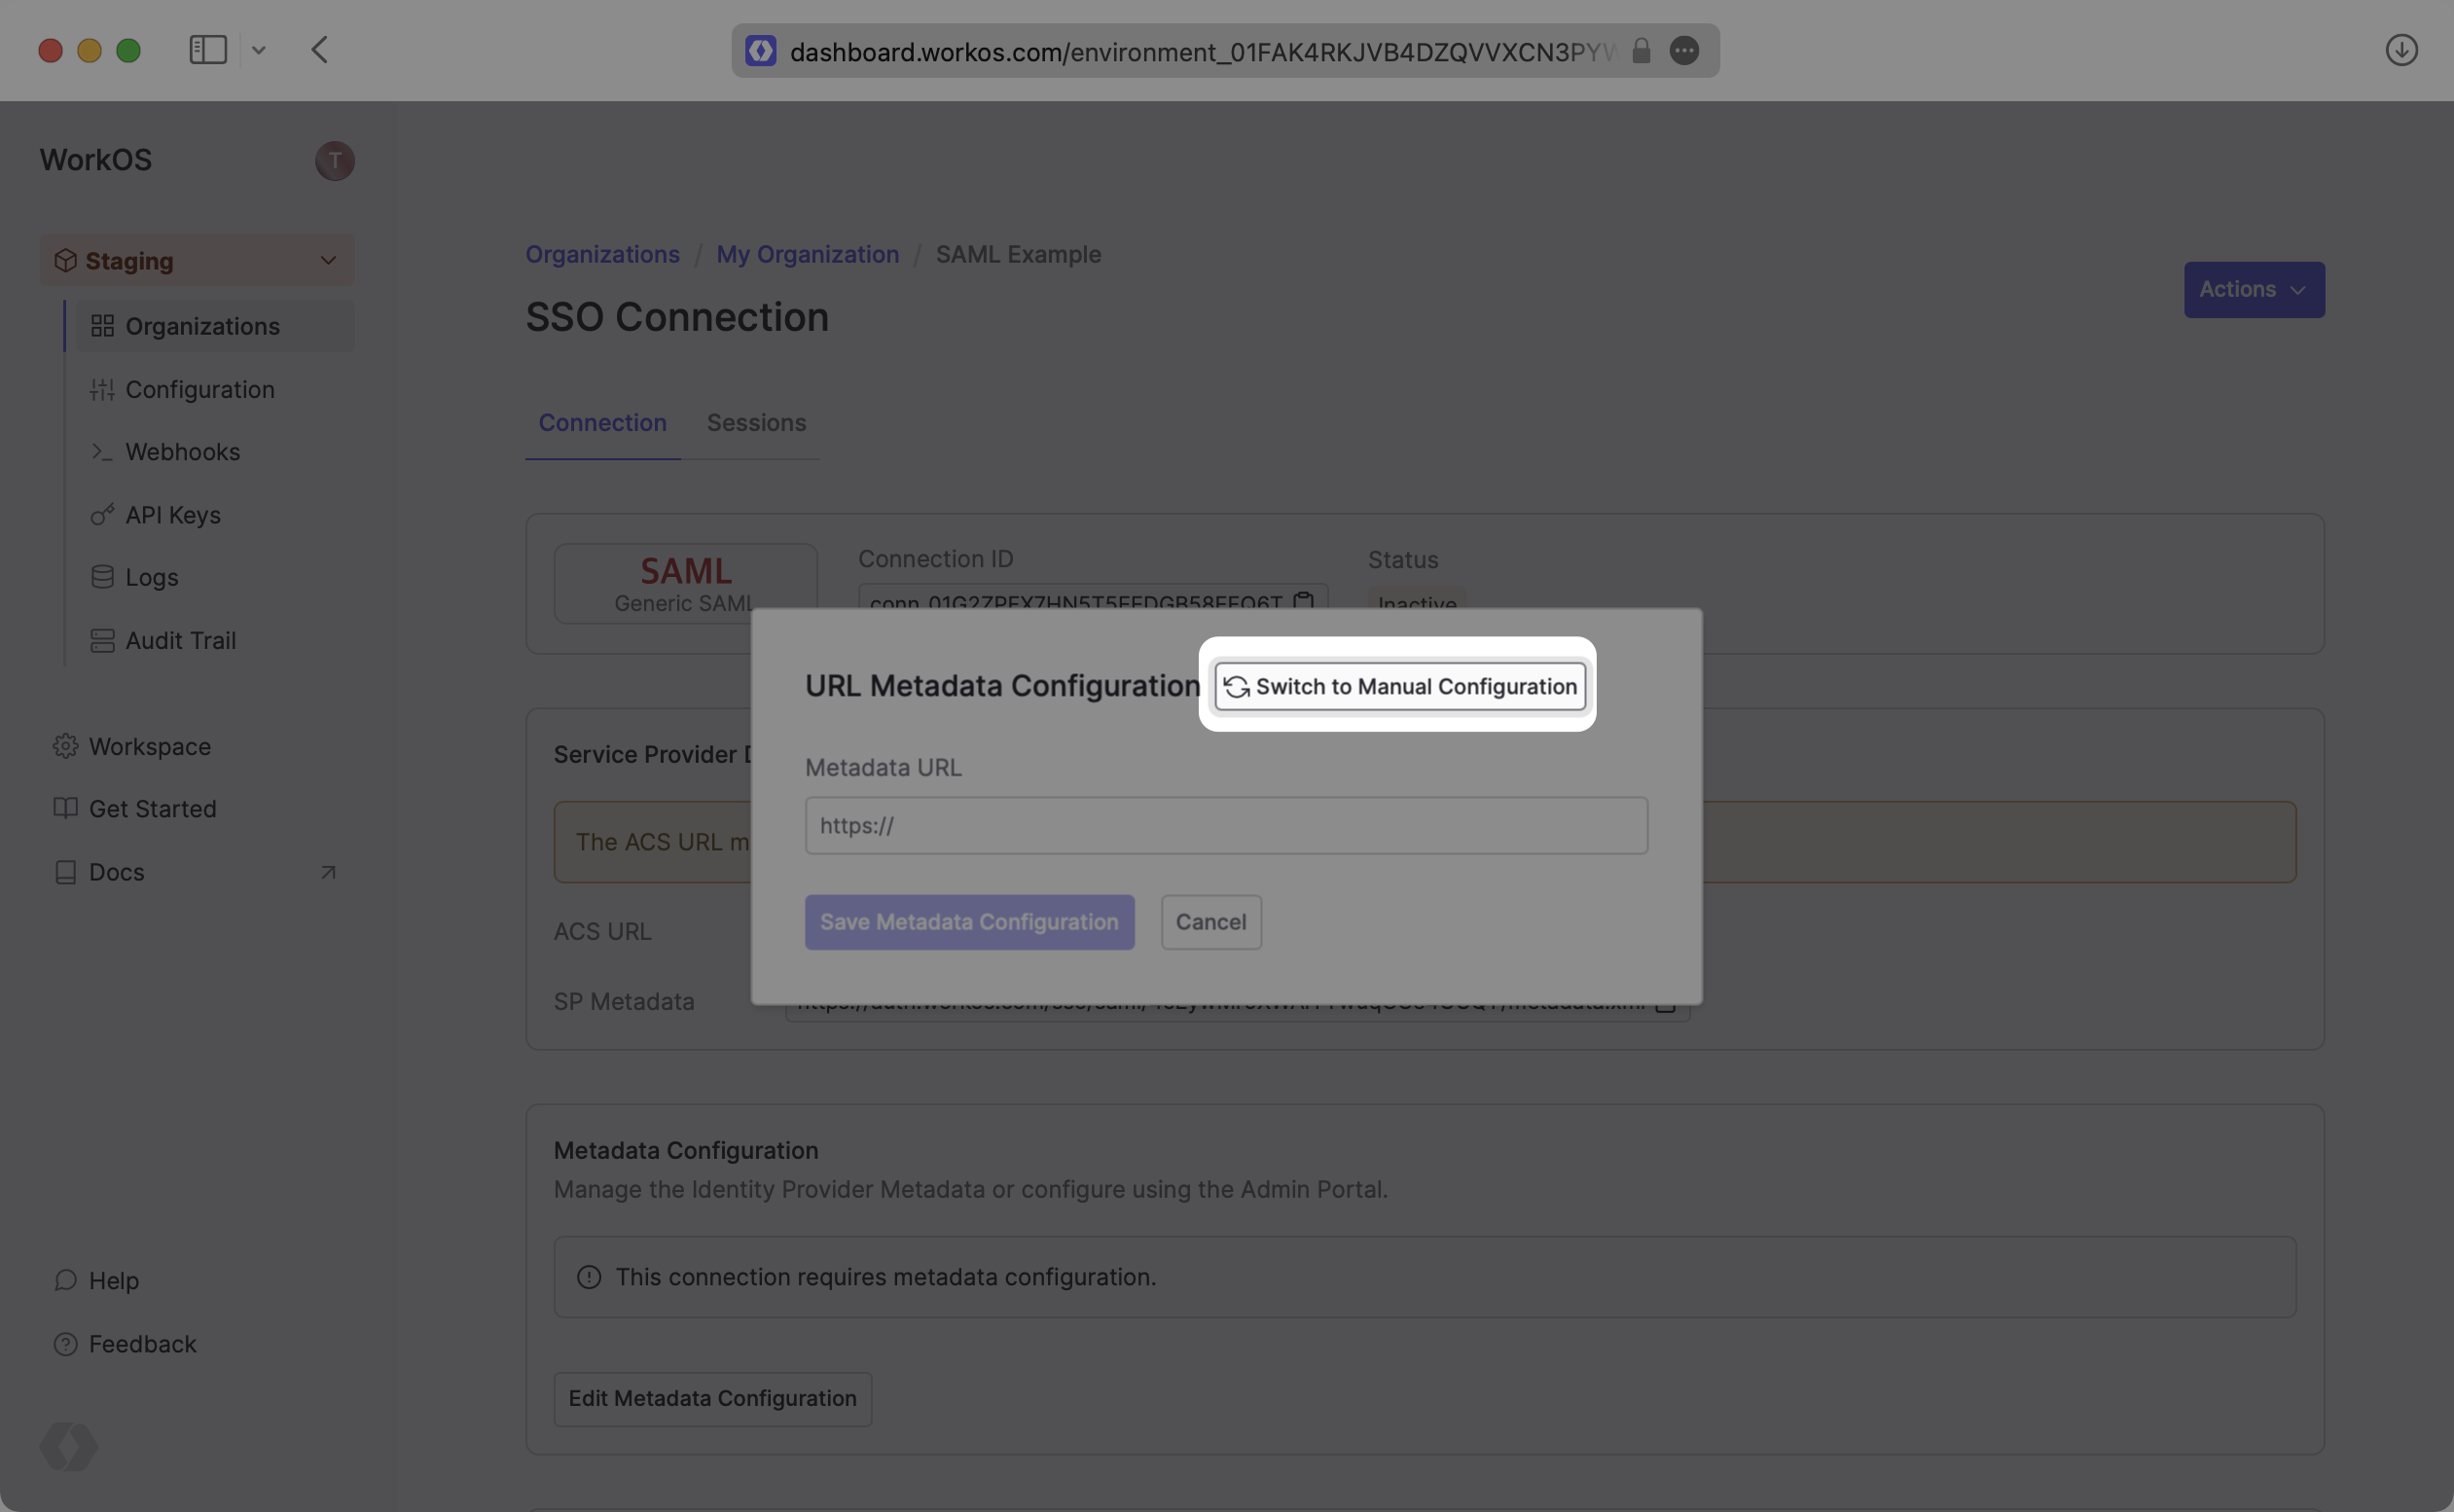Open the My Organization breadcrumb link

click(x=807, y=254)
